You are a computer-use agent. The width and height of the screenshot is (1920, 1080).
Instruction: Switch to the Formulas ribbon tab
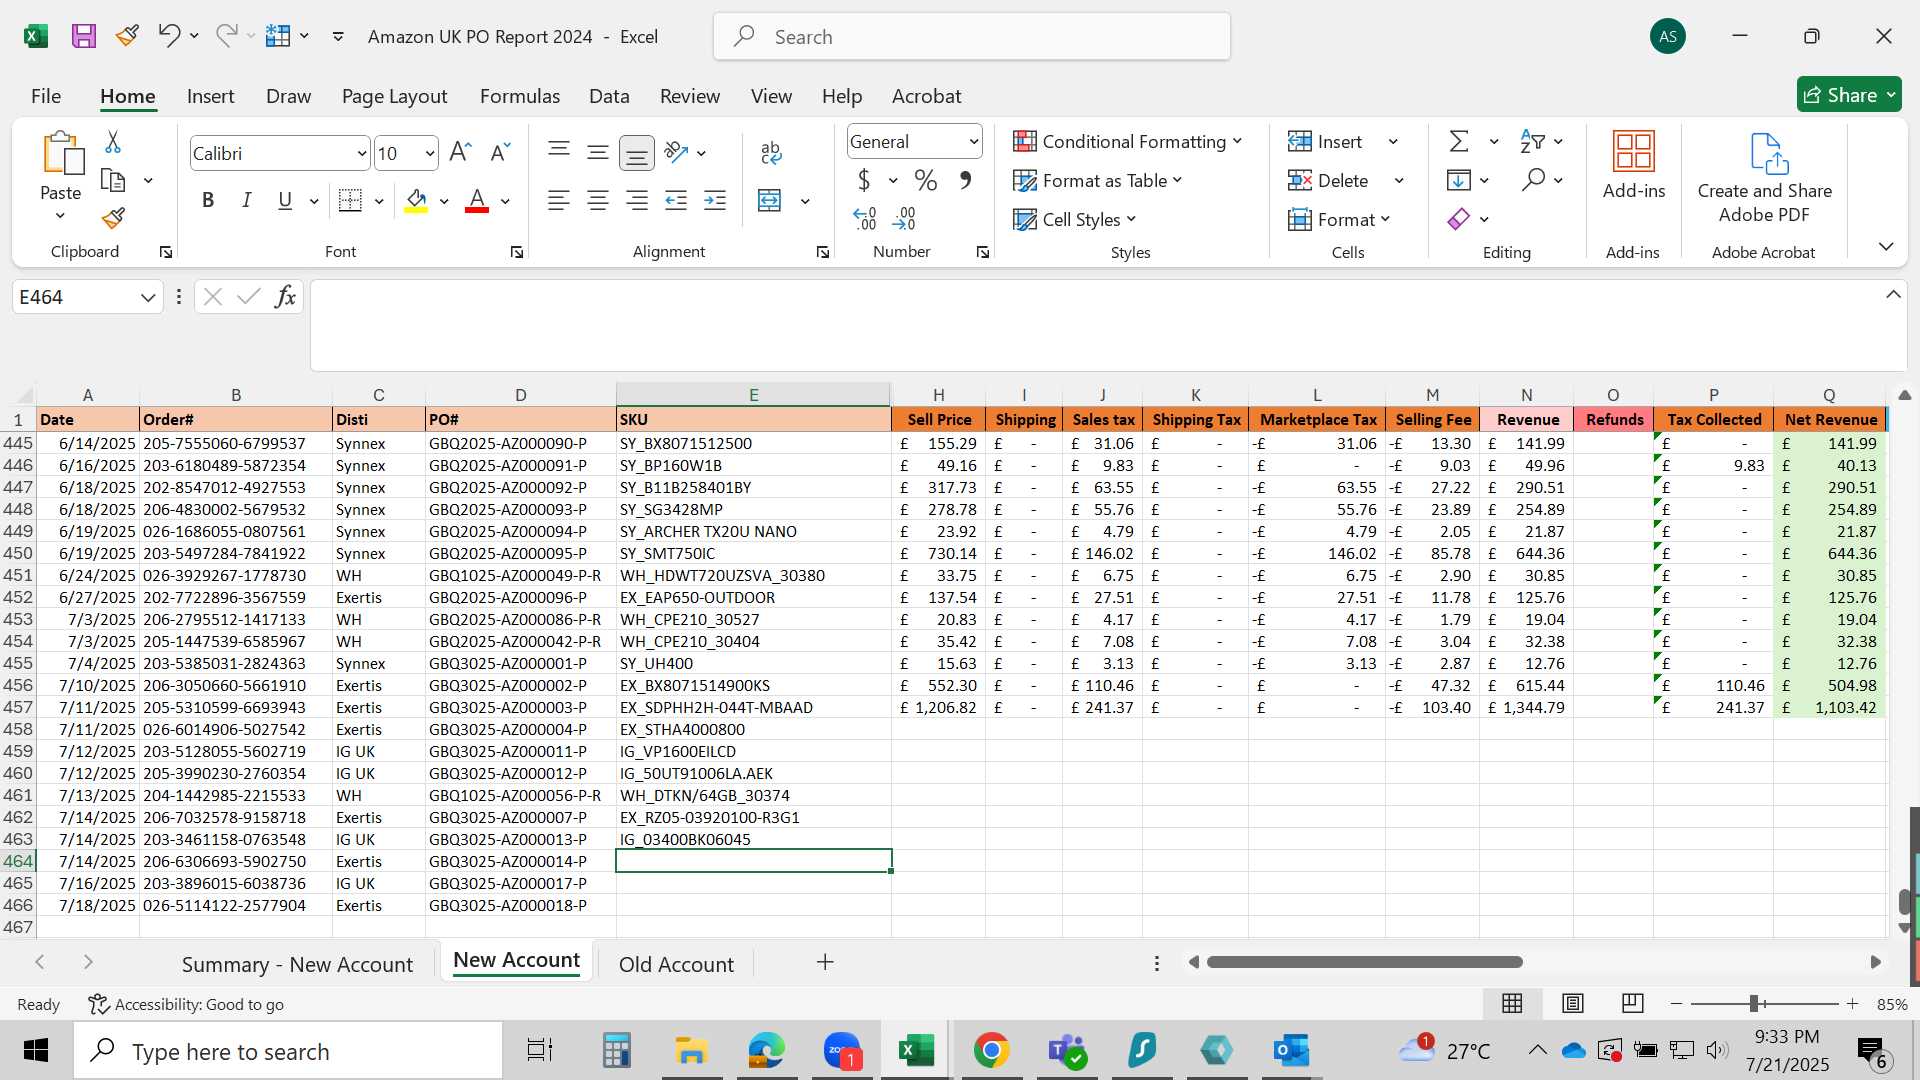520,96
